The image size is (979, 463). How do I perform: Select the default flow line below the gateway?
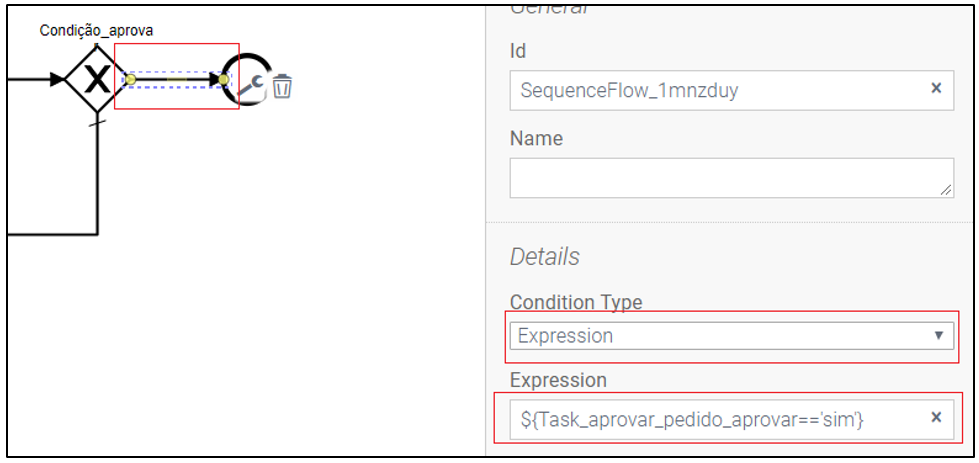(x=97, y=173)
